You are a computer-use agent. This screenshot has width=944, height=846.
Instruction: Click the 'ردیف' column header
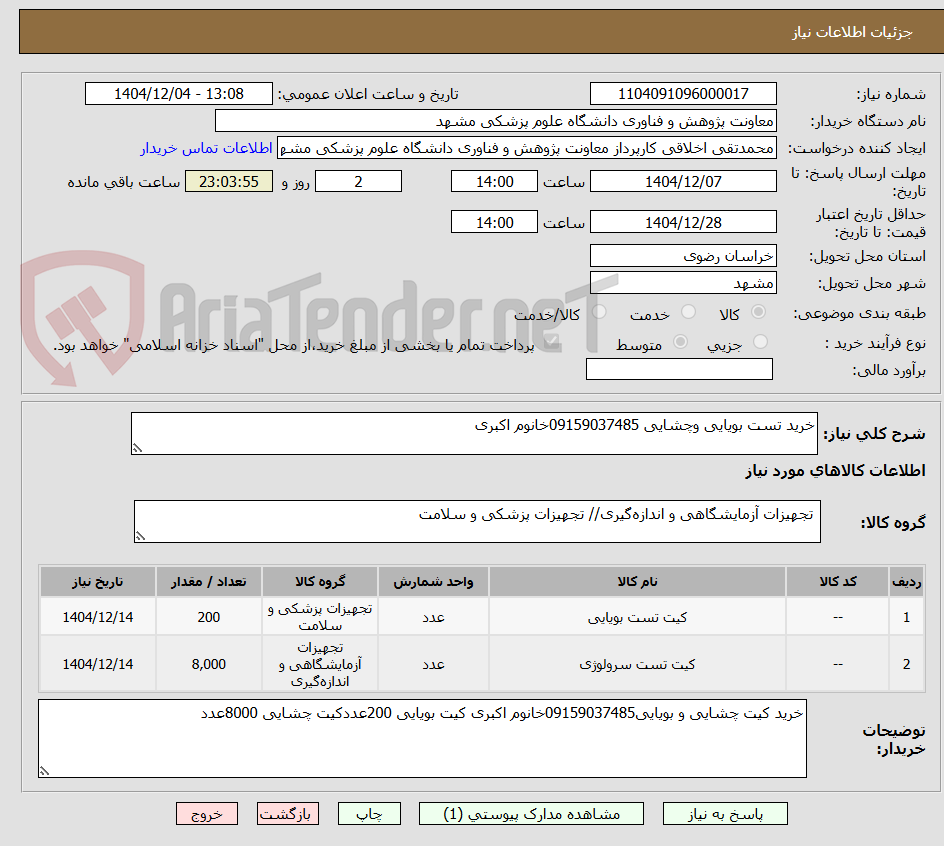(907, 582)
